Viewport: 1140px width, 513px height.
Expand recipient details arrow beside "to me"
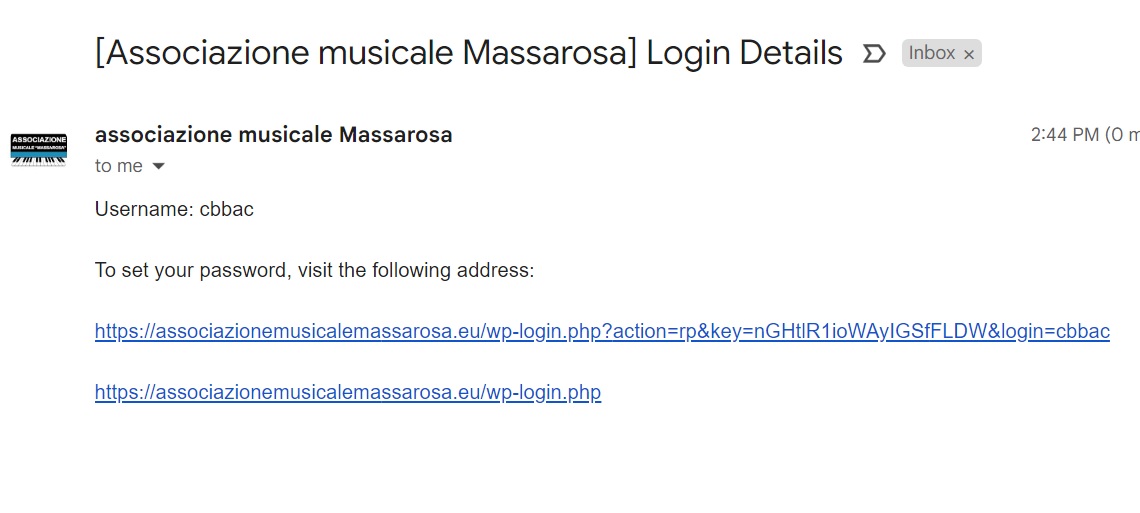158,167
